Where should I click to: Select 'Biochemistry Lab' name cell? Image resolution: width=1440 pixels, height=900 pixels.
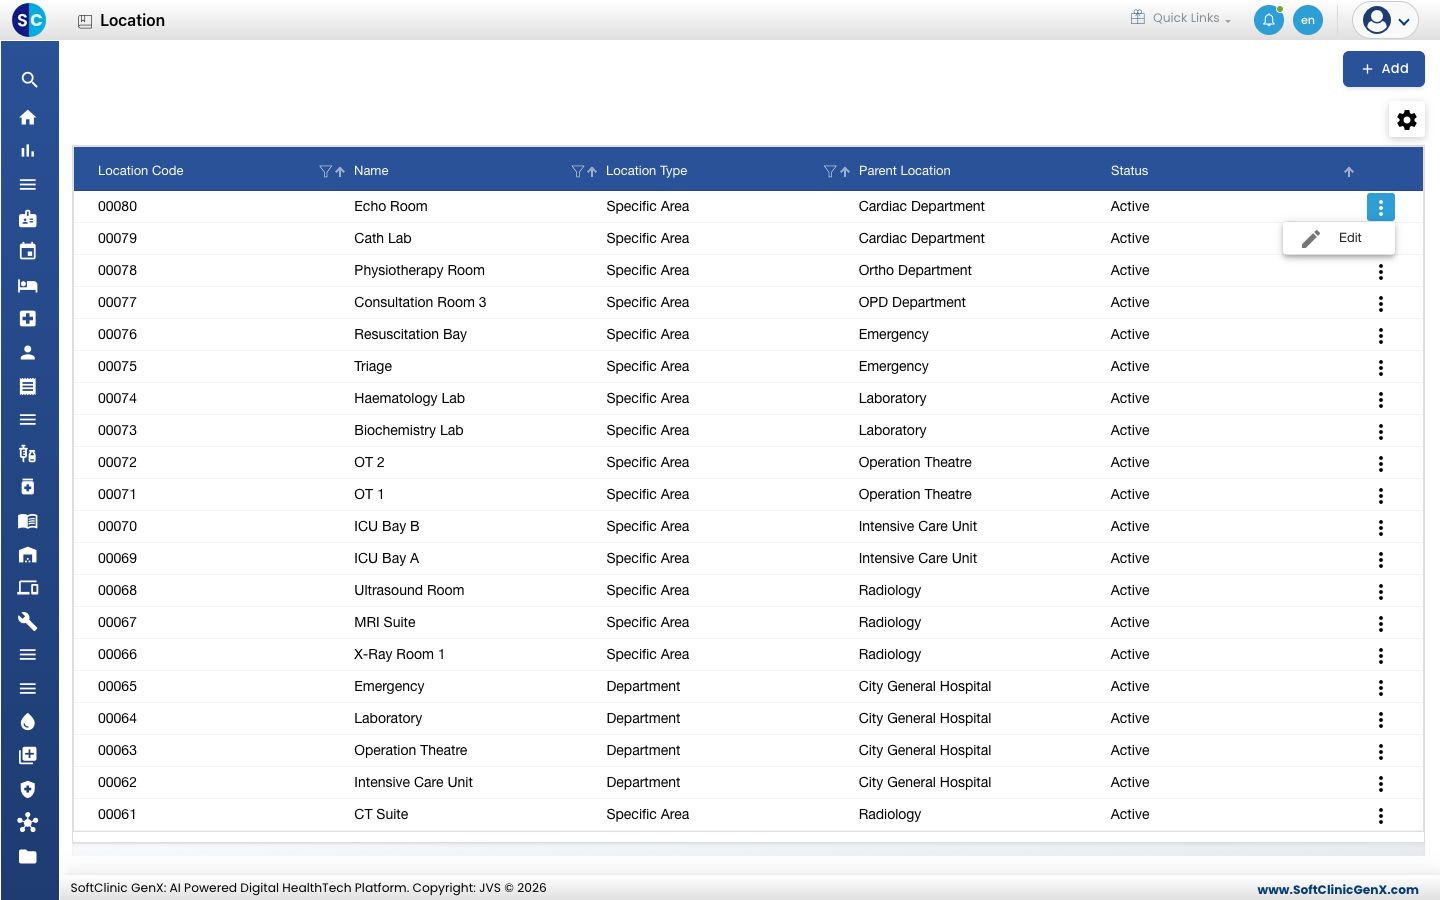pyautogui.click(x=408, y=430)
